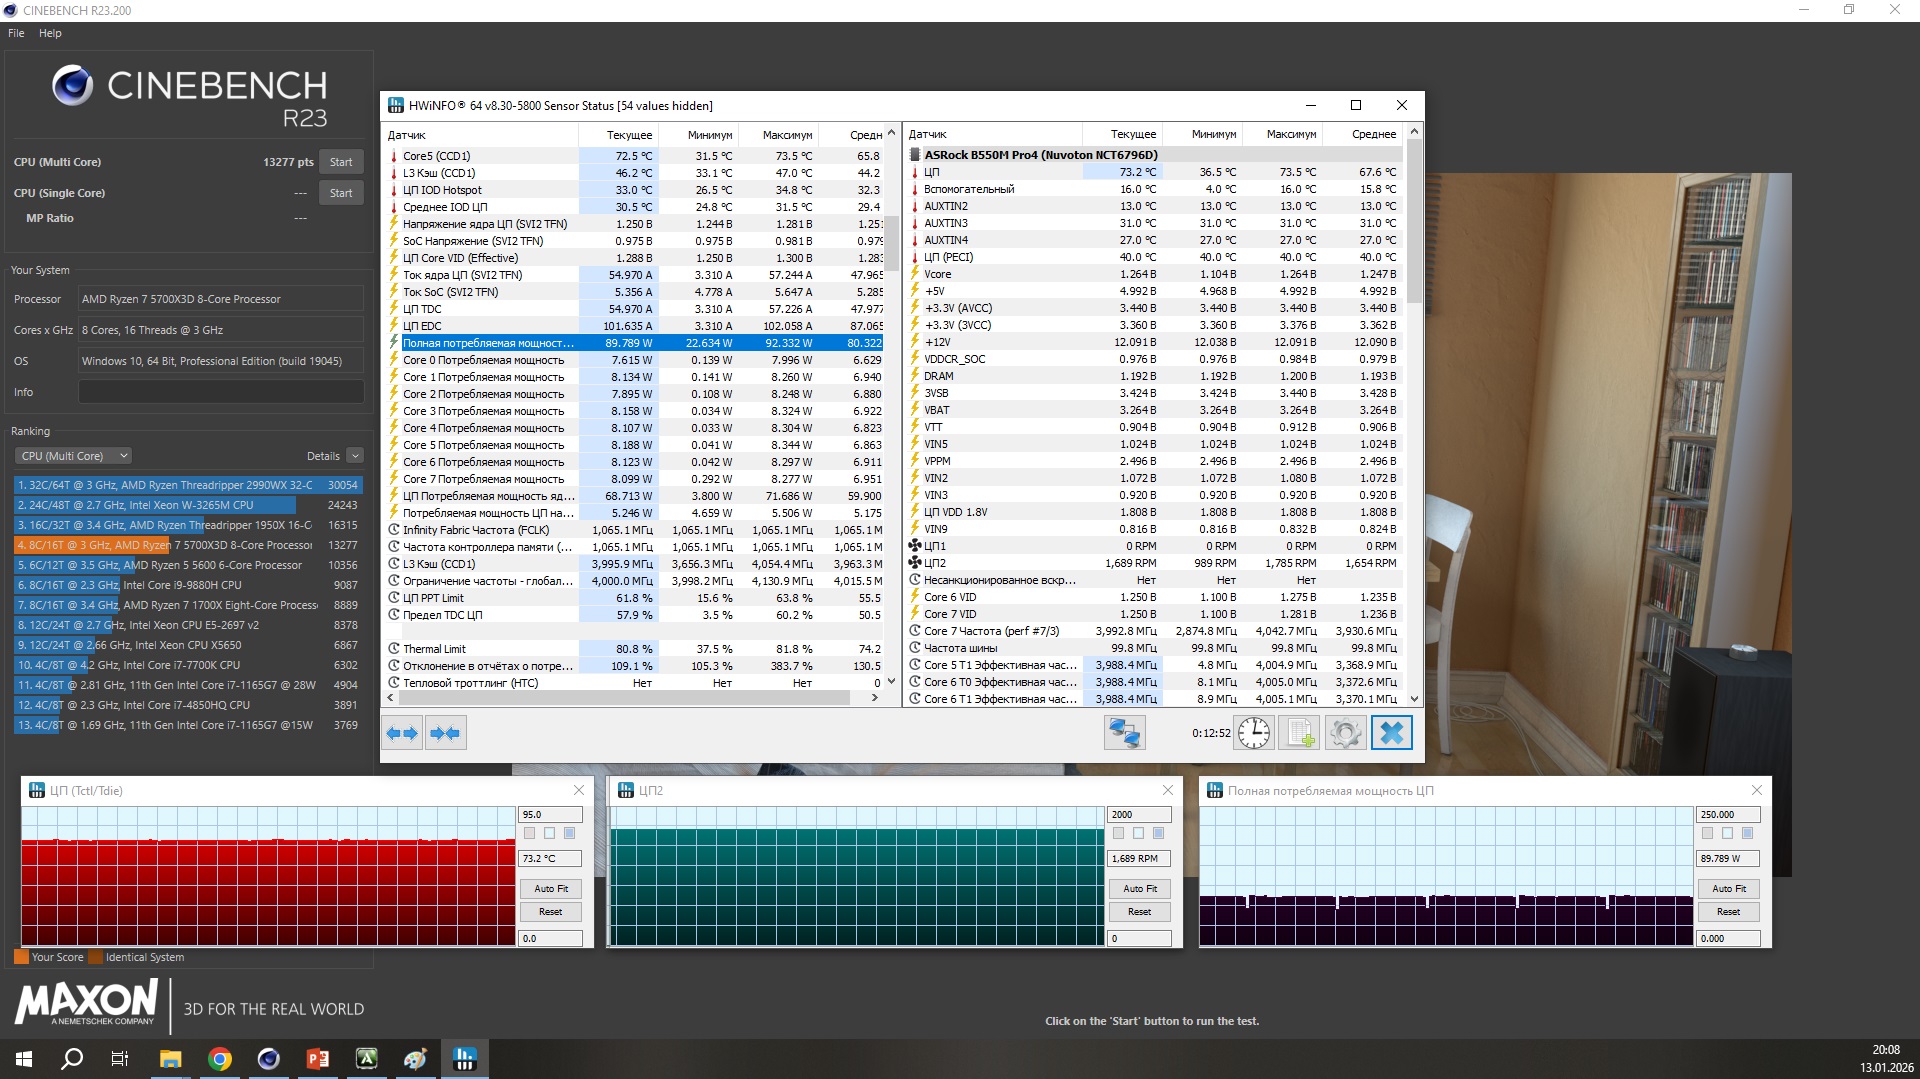Open HWiNFO sensor settings gear icon
Image resolution: width=1920 pixels, height=1079 pixels.
click(x=1345, y=733)
